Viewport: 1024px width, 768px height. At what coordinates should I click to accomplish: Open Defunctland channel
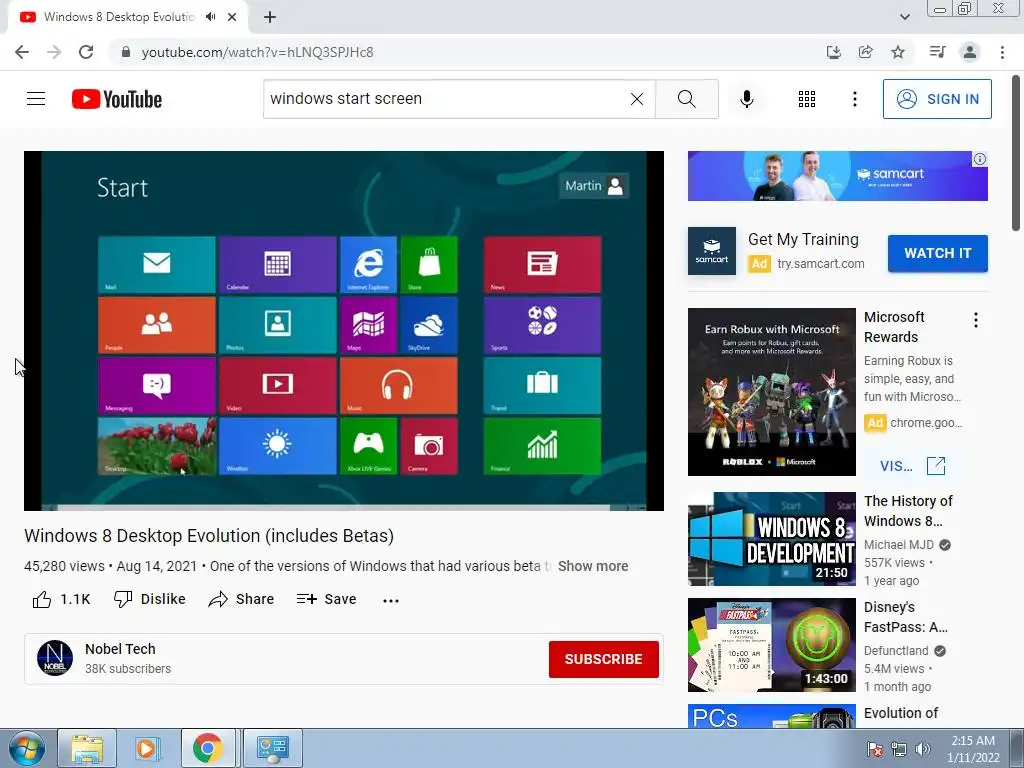(895, 650)
